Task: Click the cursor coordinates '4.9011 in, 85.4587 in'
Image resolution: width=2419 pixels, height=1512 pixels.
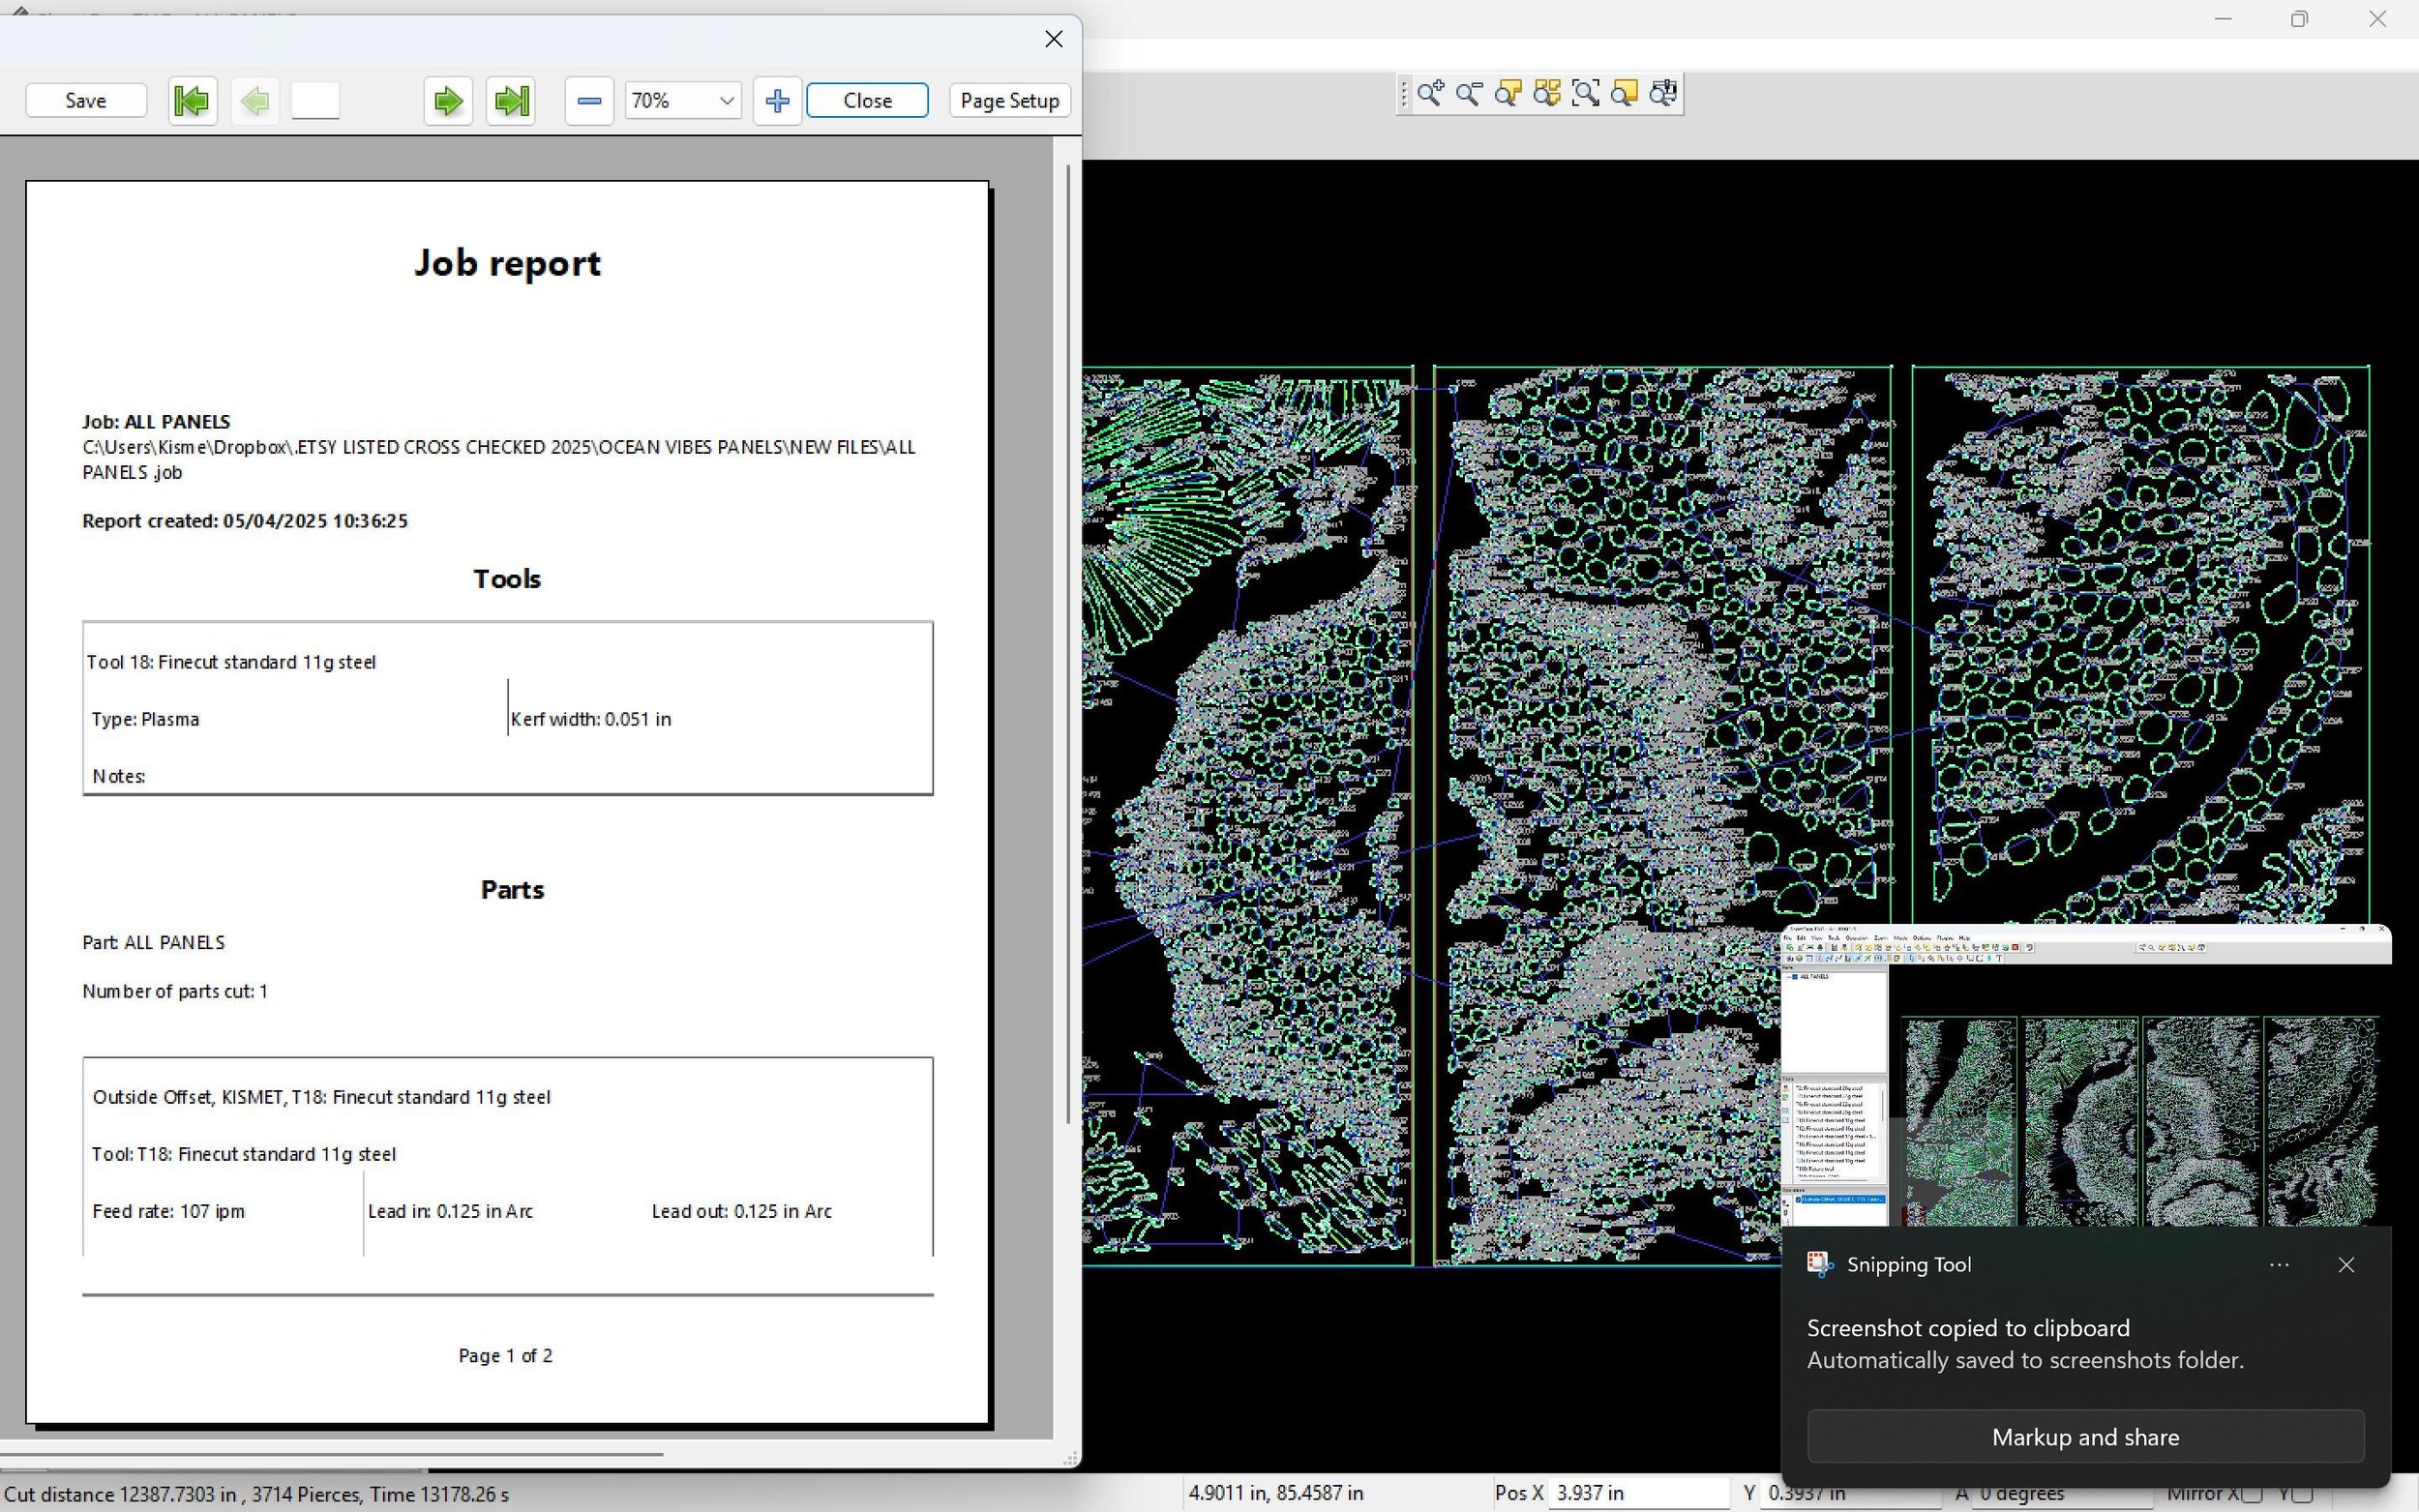Action: click(1275, 1493)
